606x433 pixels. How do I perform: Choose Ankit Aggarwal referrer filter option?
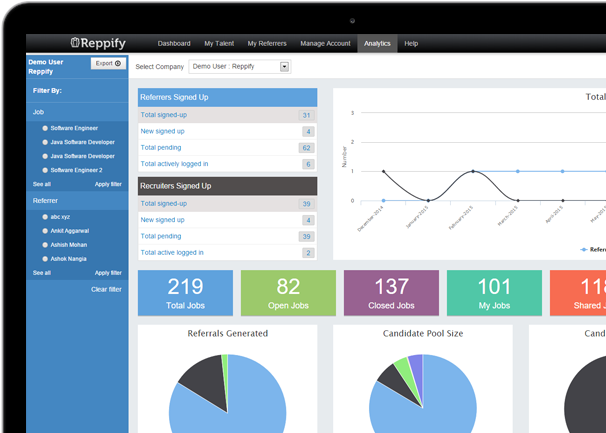point(45,231)
